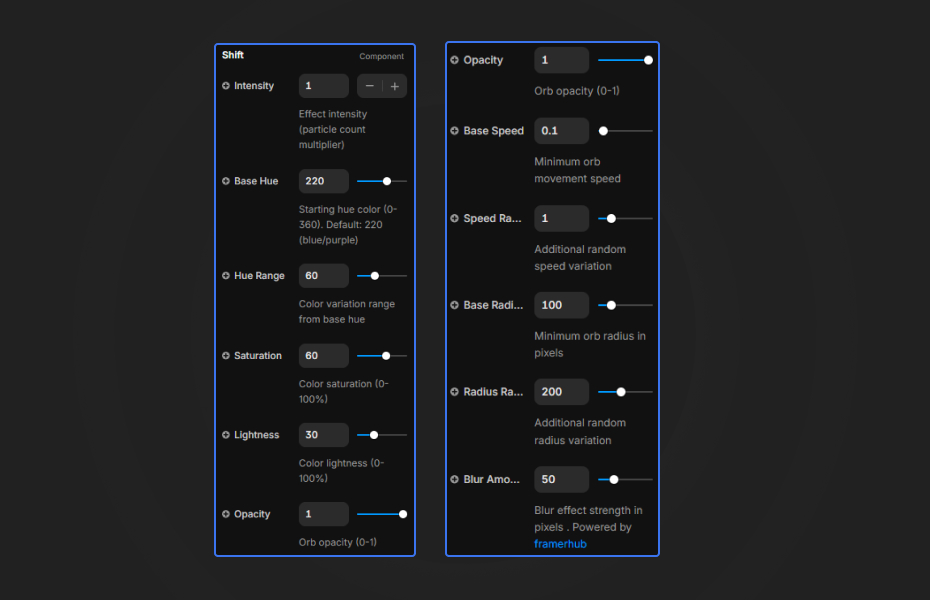Select the Shift component title
Image resolution: width=930 pixels, height=600 pixels.
click(233, 55)
